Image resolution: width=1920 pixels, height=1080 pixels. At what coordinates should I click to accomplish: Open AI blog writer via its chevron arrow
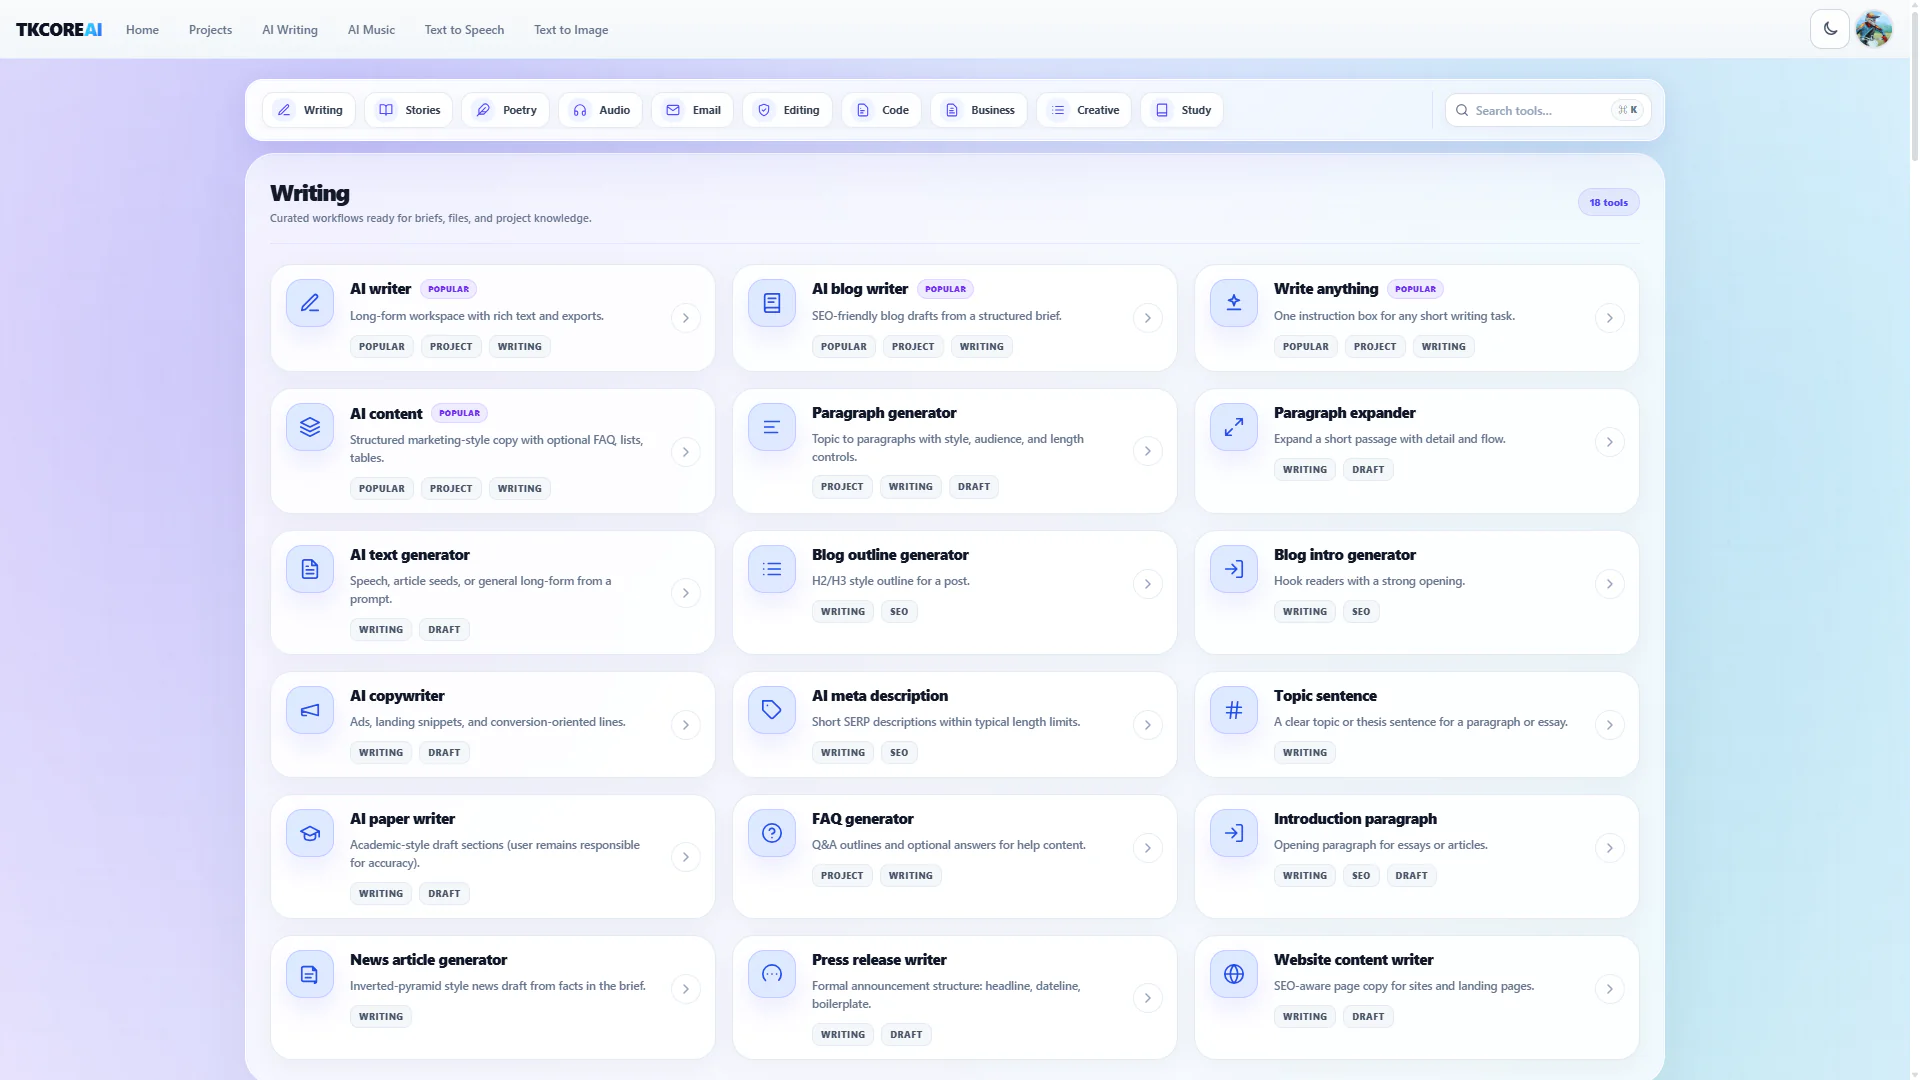pyautogui.click(x=1147, y=318)
